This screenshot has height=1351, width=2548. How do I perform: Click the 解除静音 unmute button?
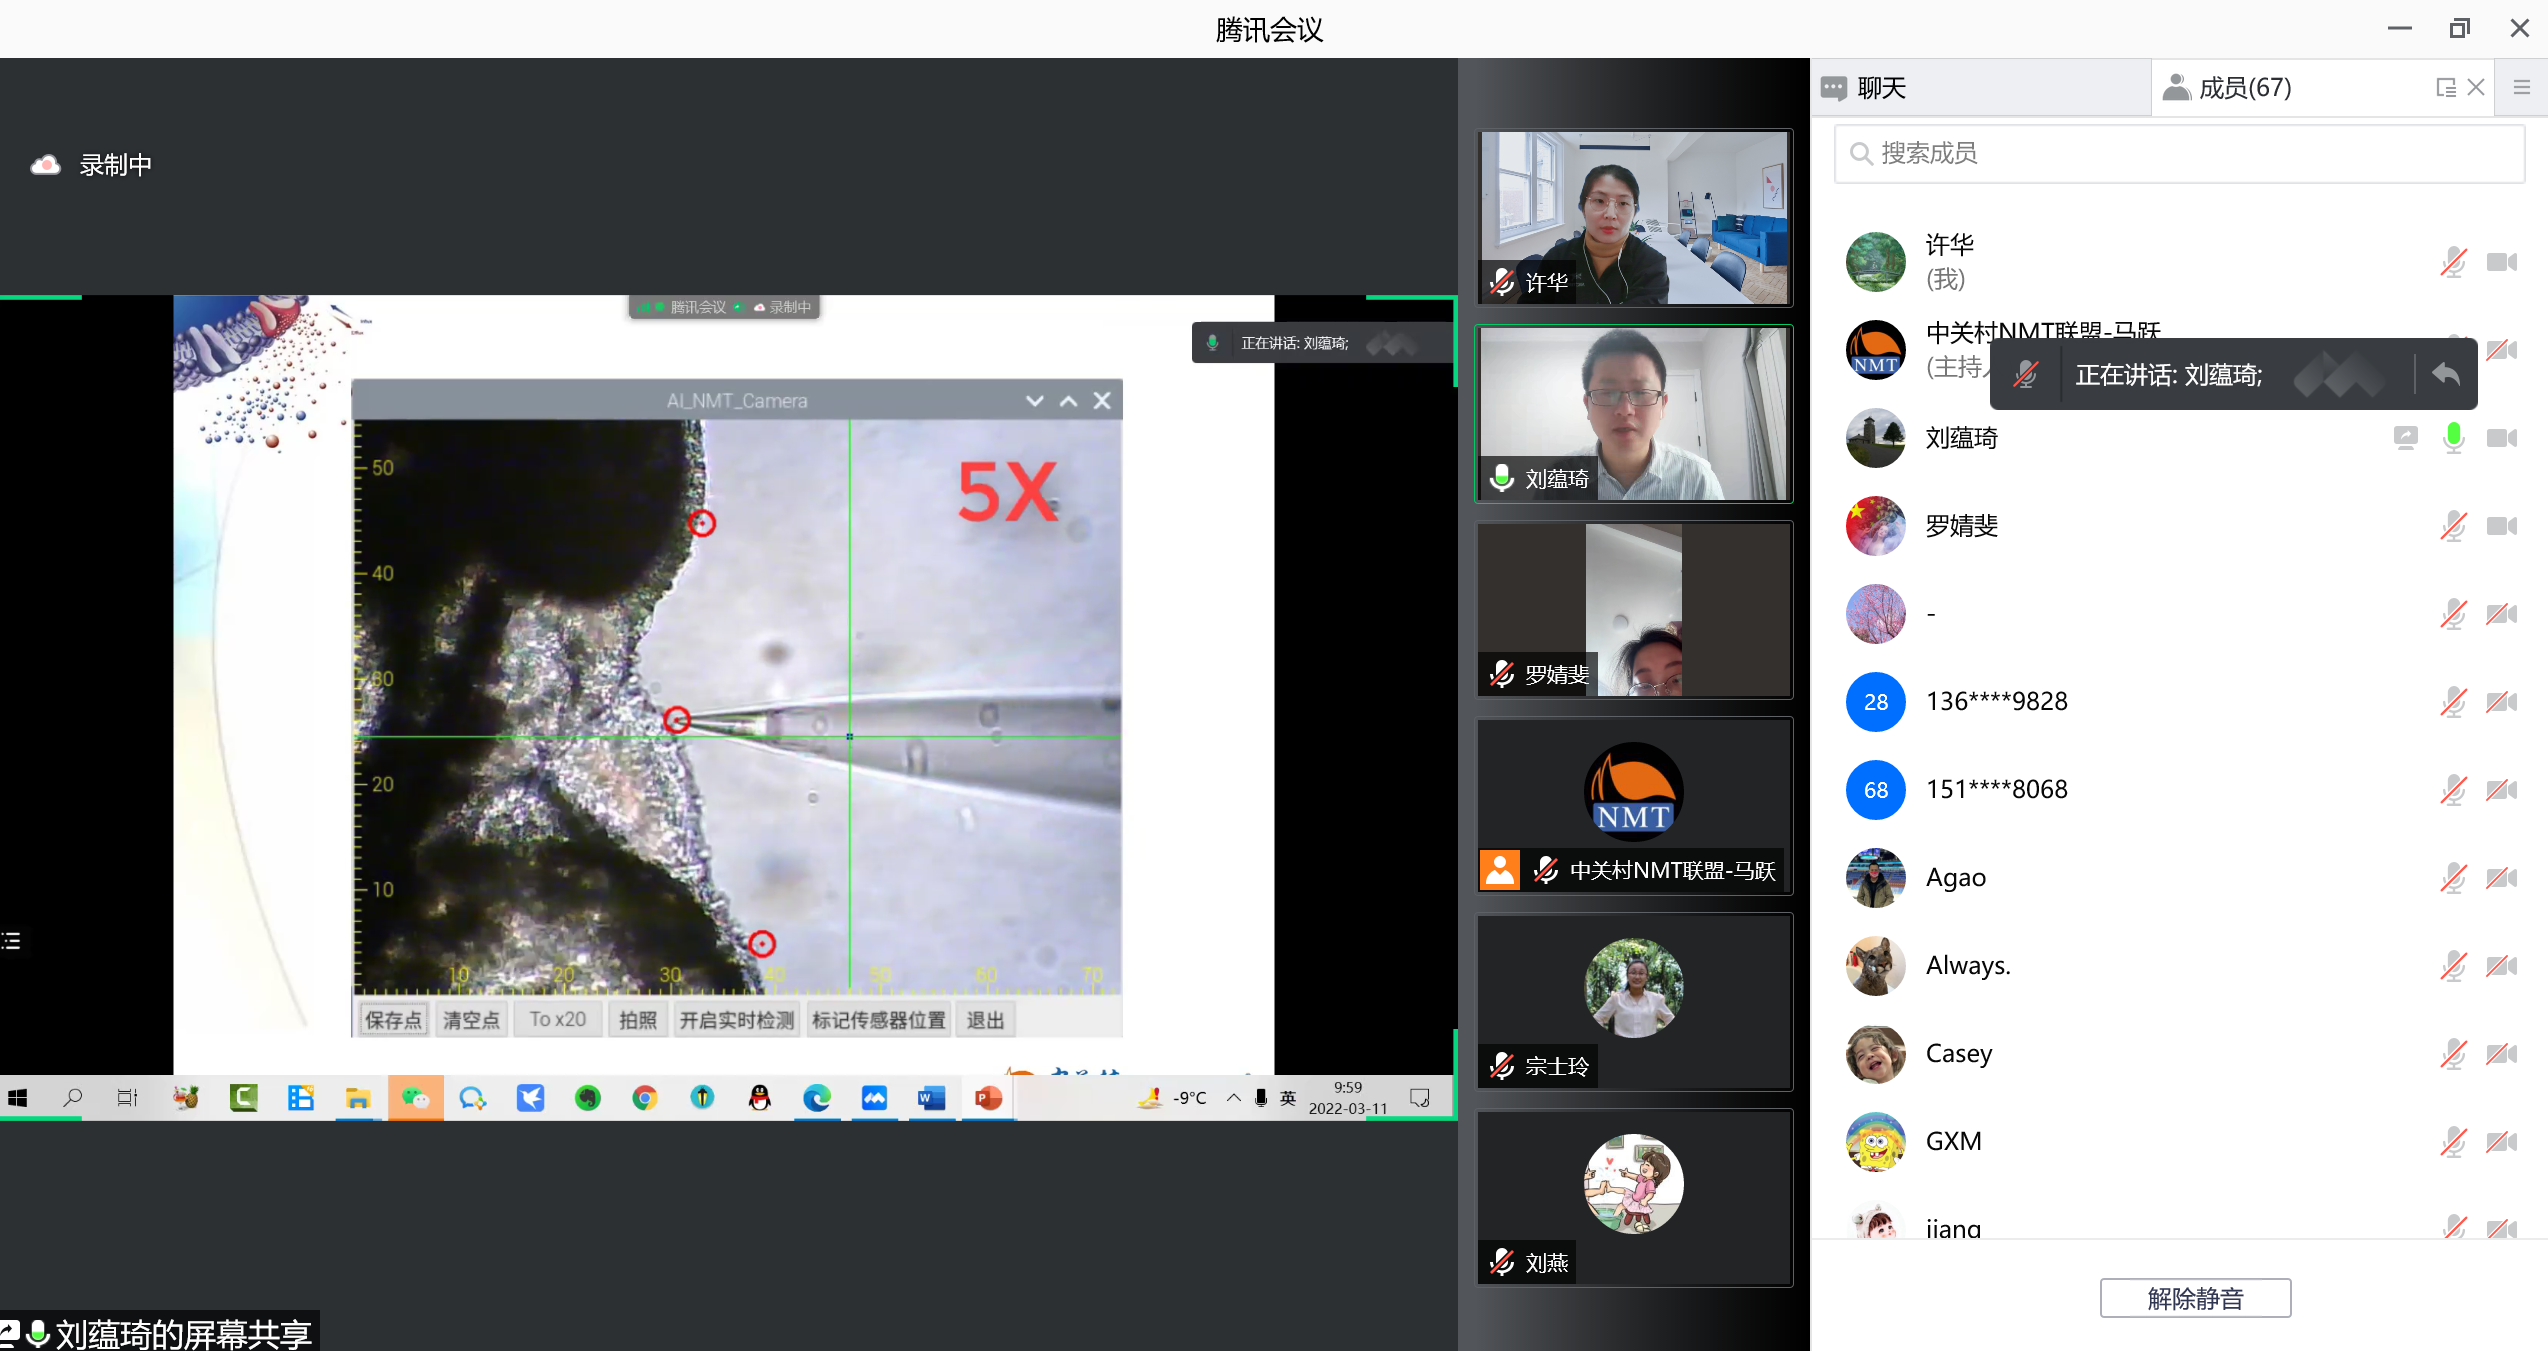pos(2195,1298)
